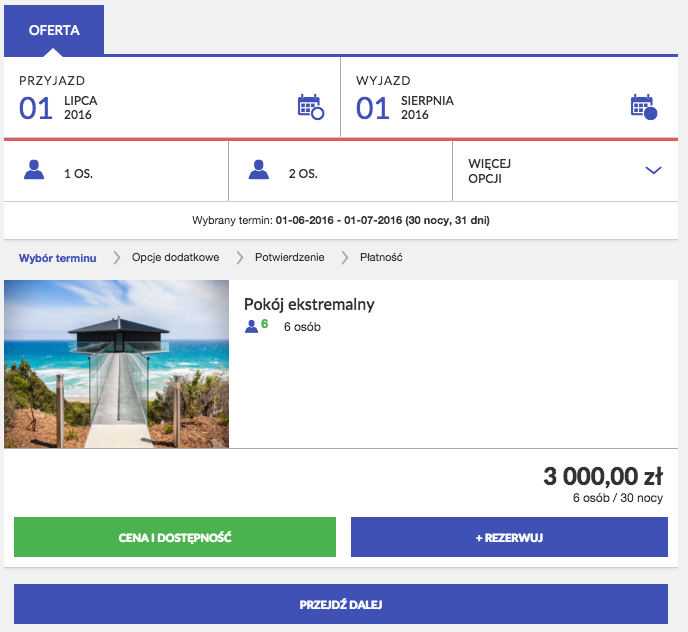Click the 3 000,00 zł price
The width and height of the screenshot is (688, 632).
coord(603,477)
